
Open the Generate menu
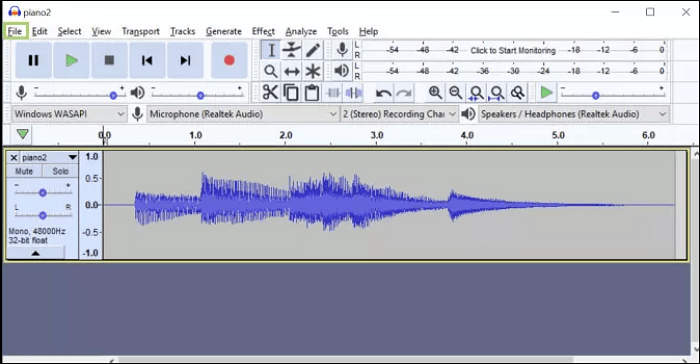coord(224,31)
